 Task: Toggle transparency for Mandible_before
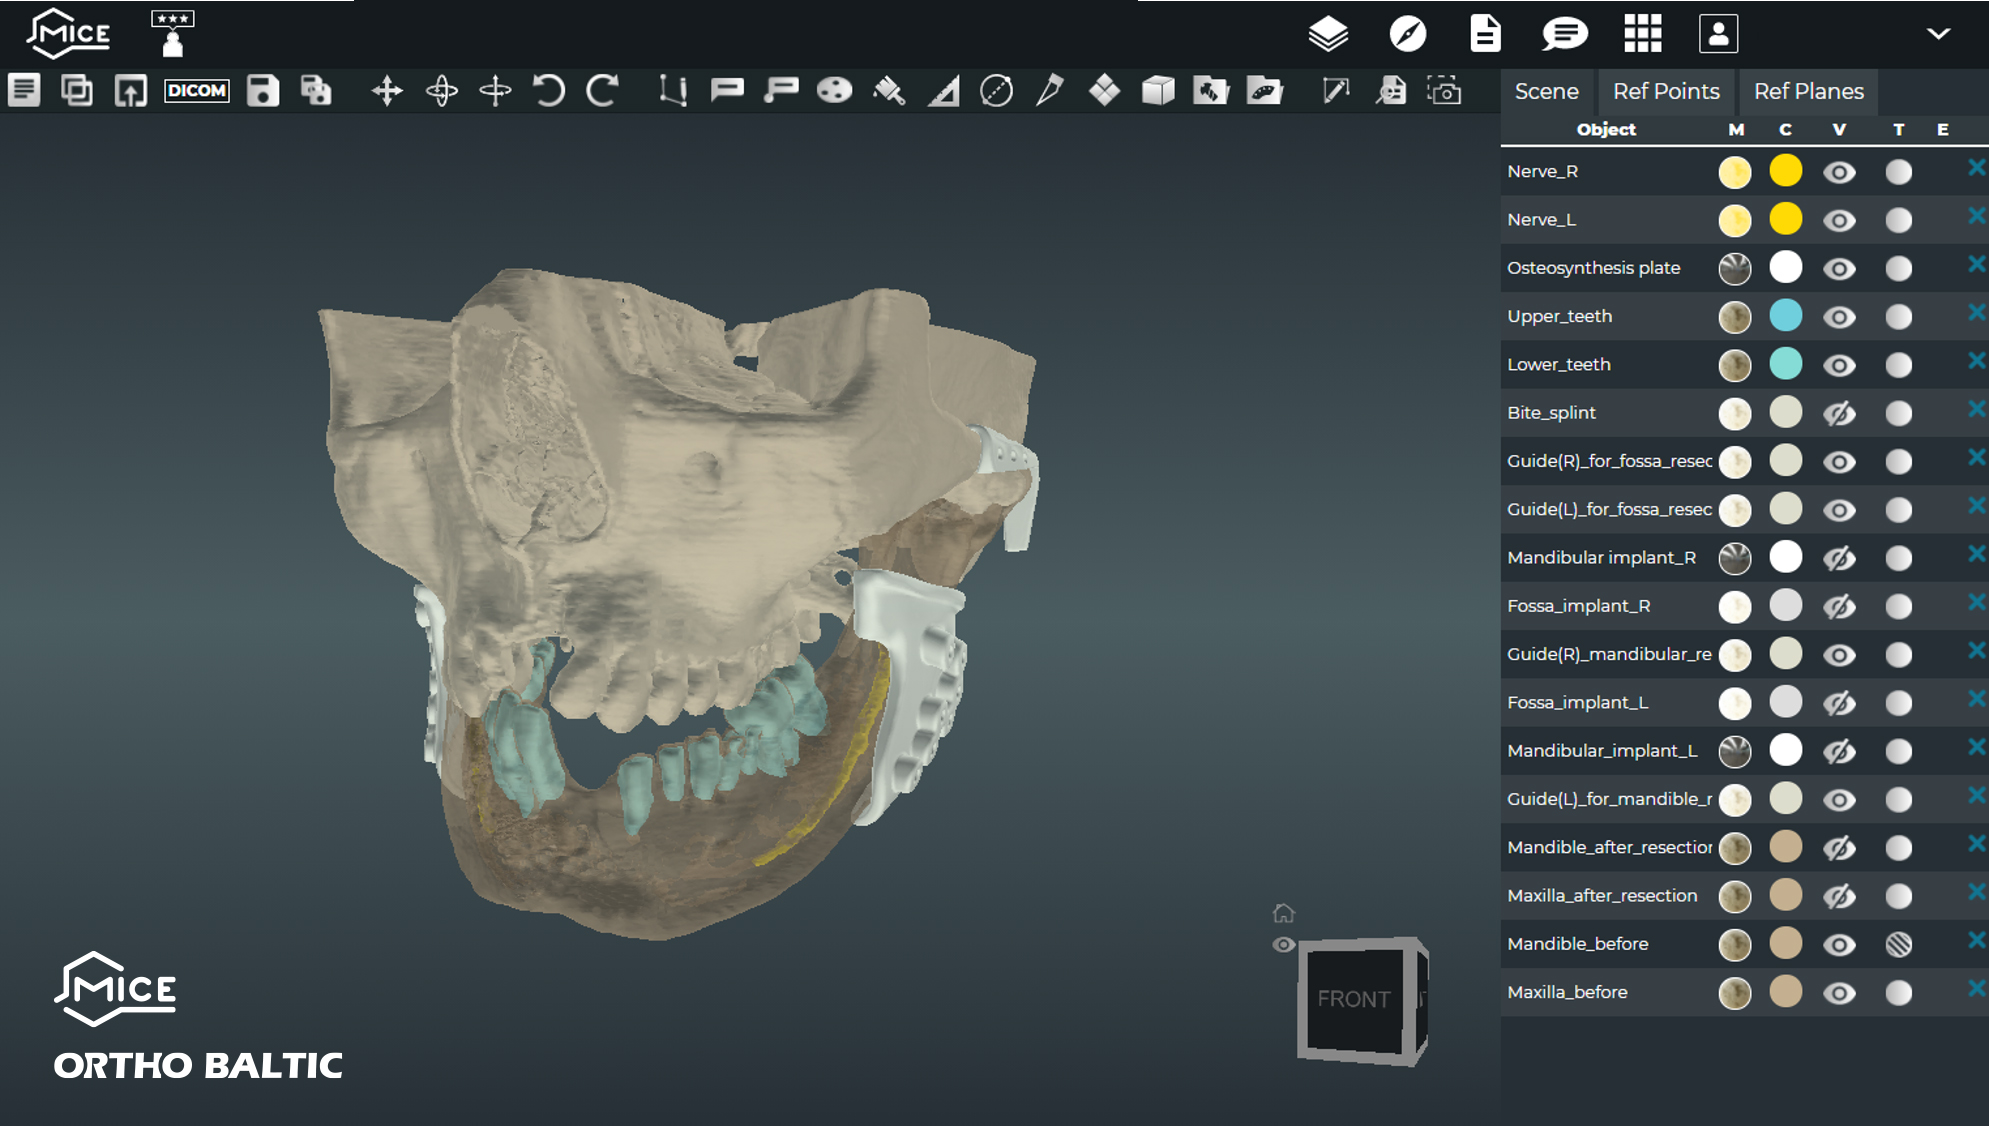click(1898, 944)
